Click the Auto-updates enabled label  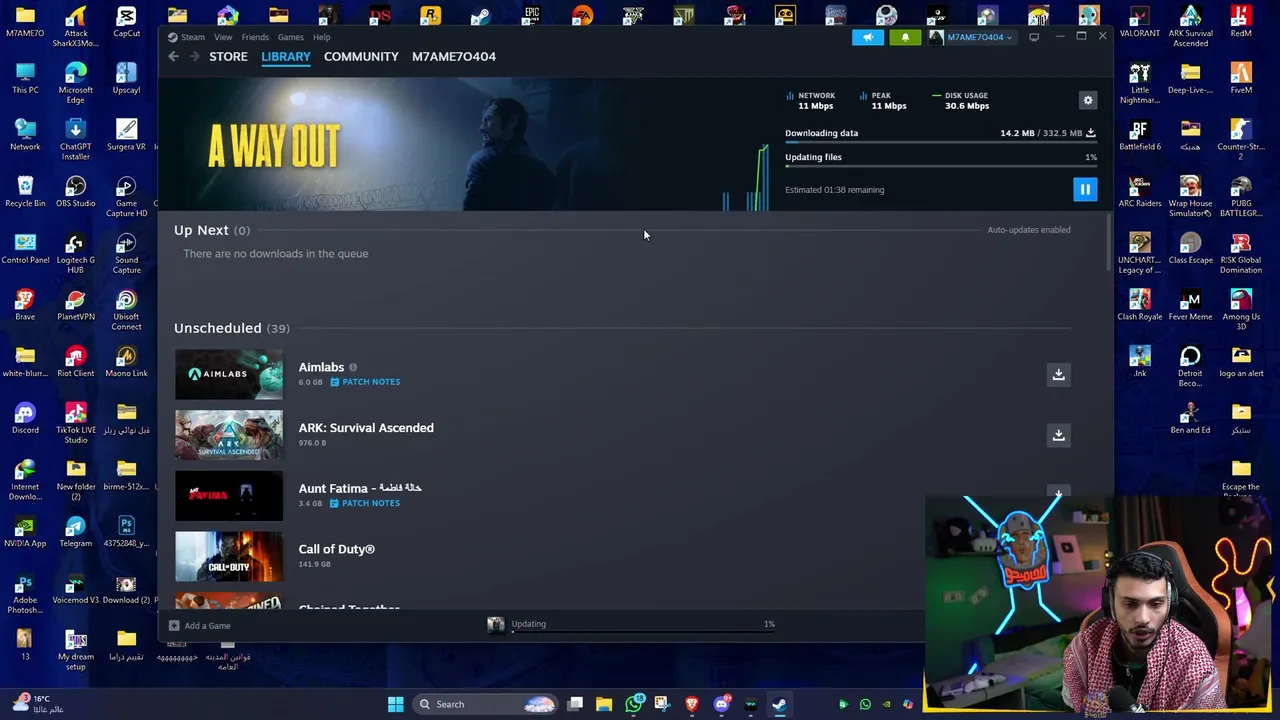click(x=1029, y=230)
